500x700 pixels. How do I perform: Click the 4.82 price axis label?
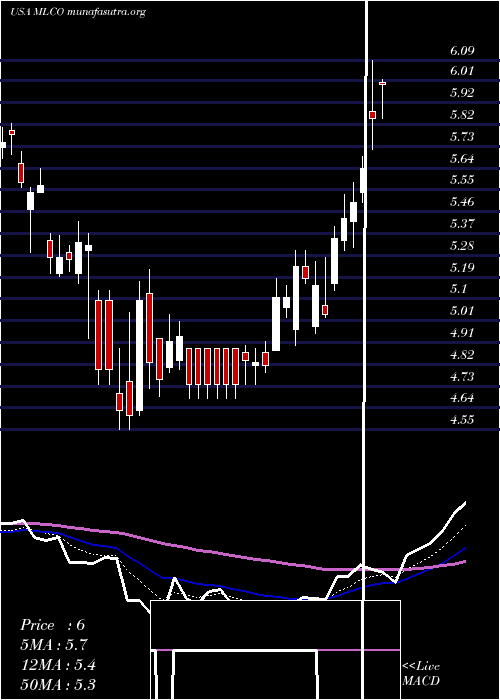462,354
